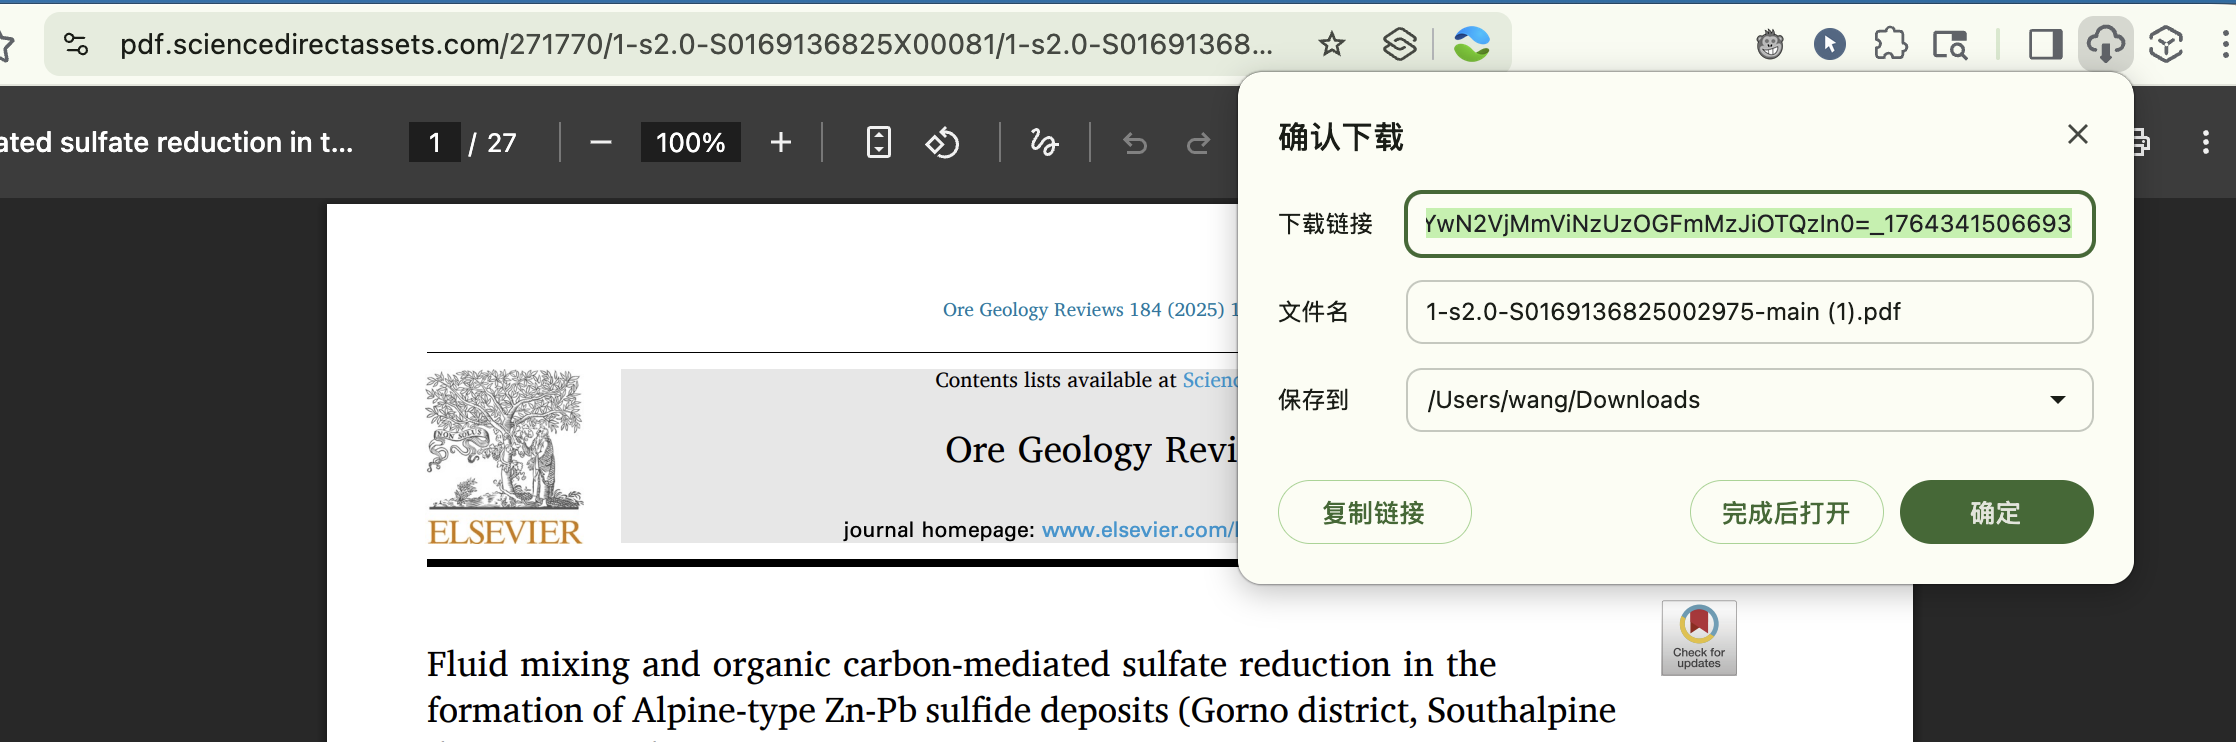
Task: Click the green-blue swirl extension icon
Action: point(1472,44)
